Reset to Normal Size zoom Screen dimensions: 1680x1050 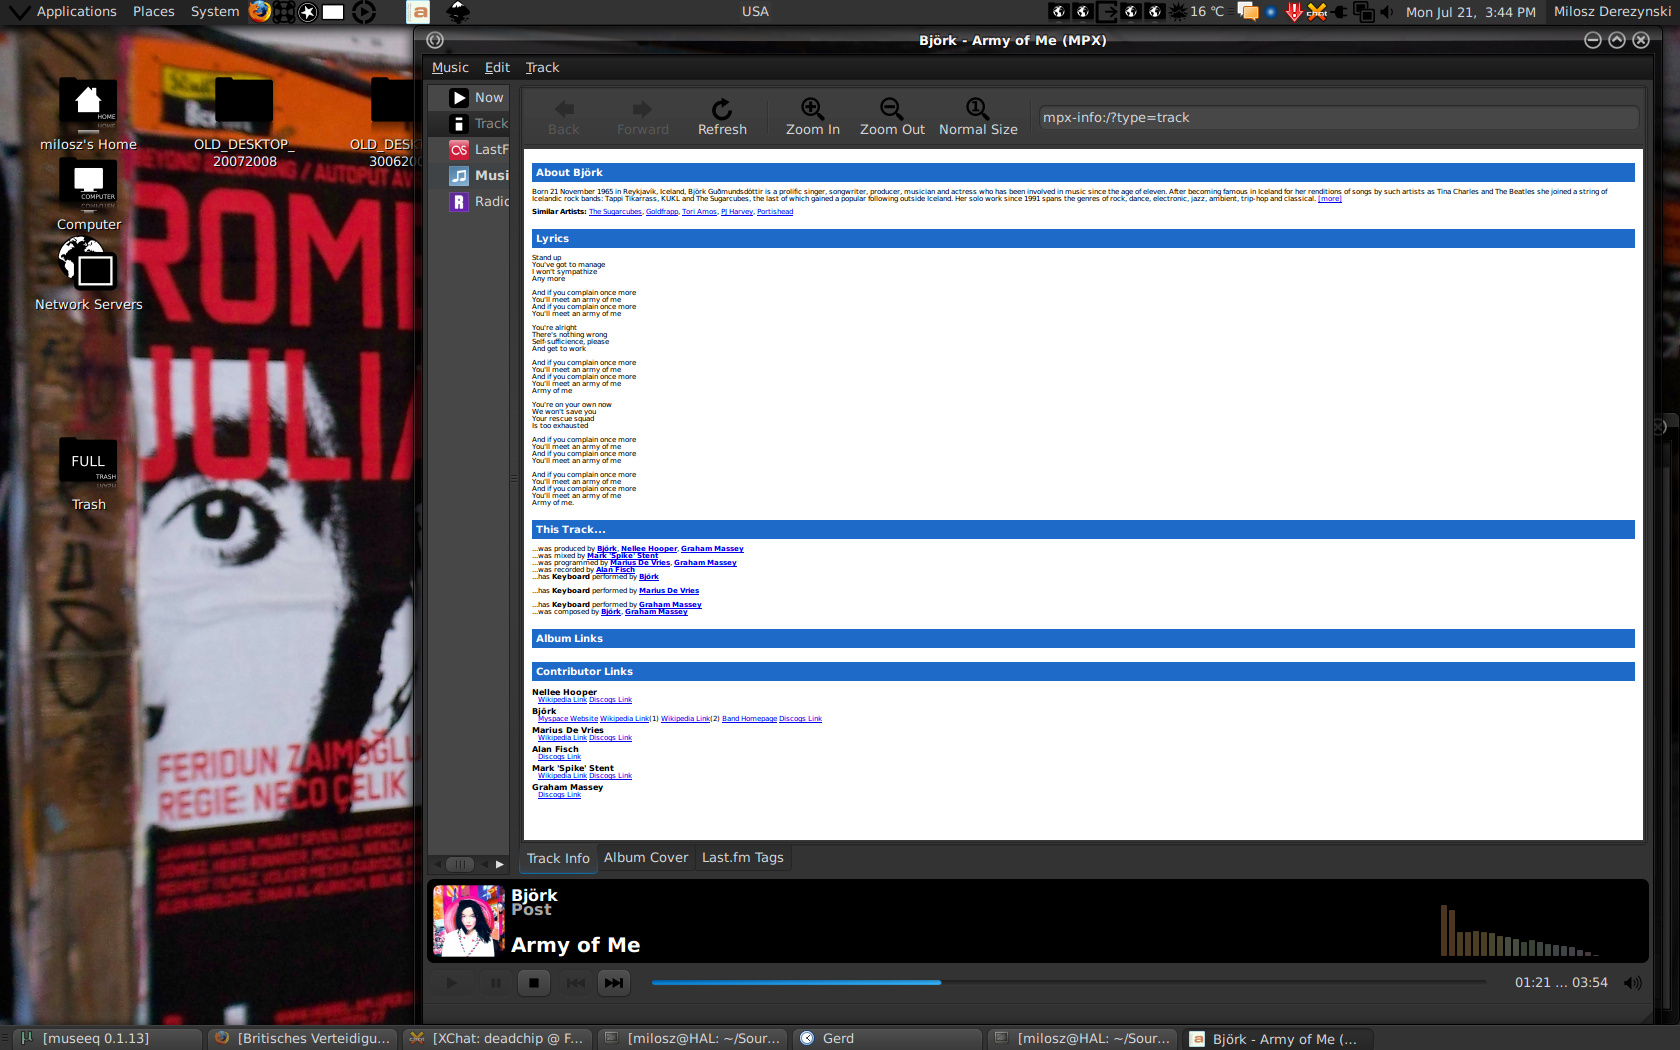[x=978, y=117]
